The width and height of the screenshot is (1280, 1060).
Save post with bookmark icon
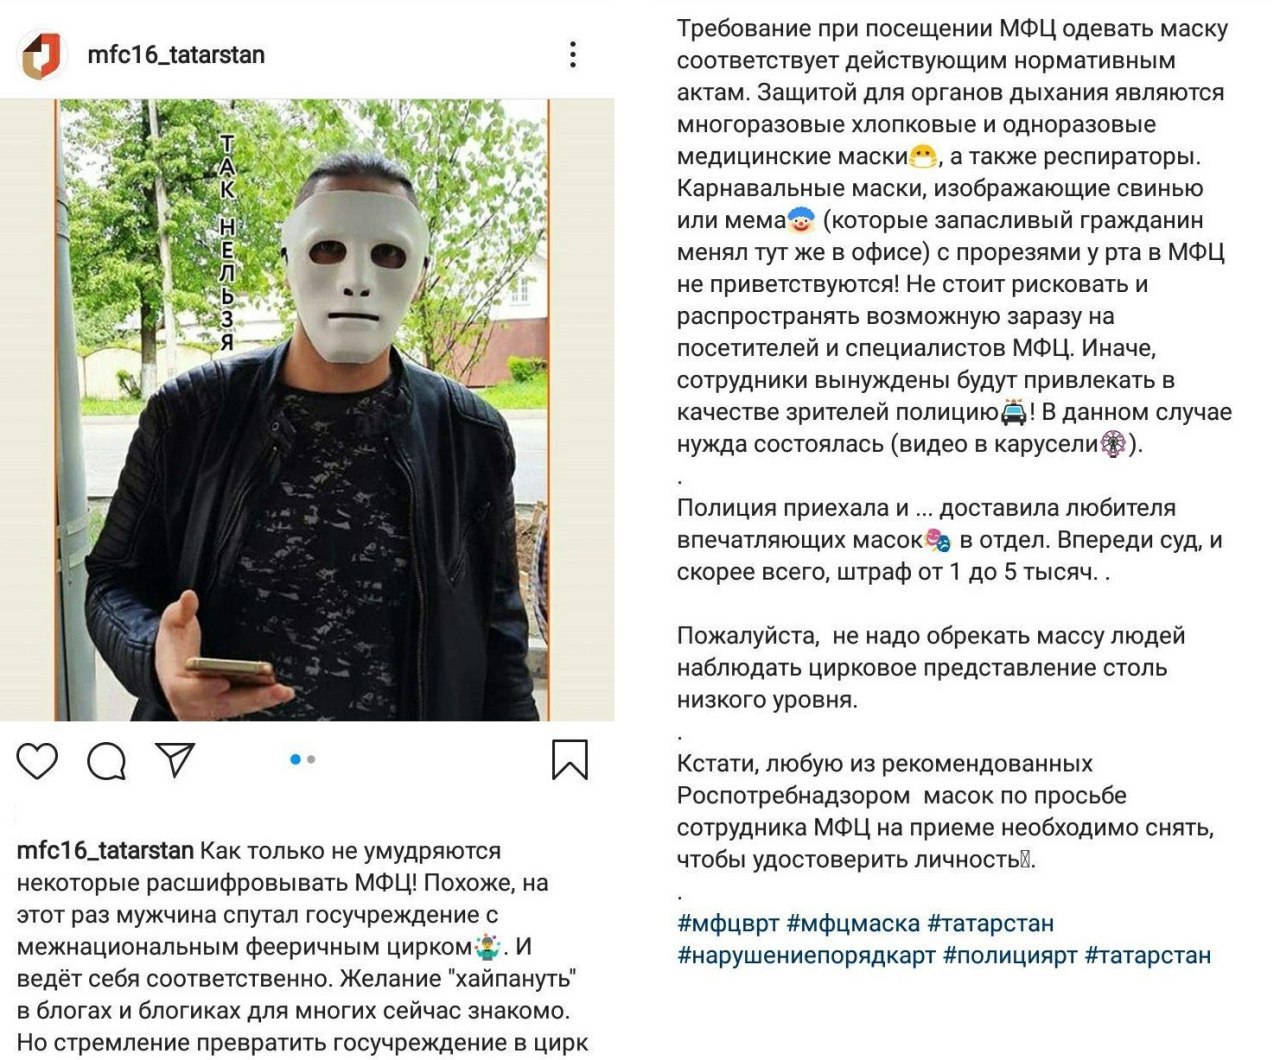click(x=570, y=759)
